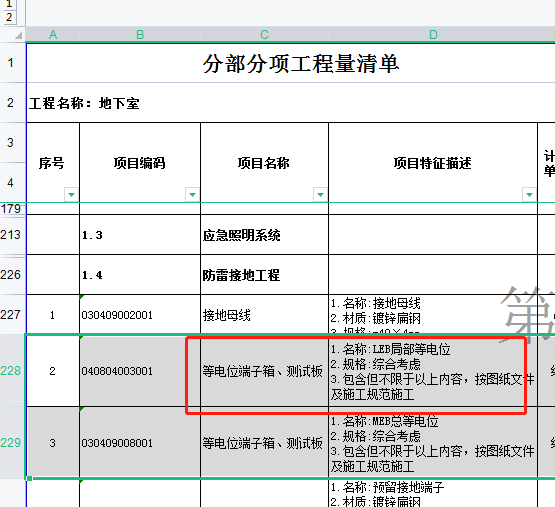Image resolution: width=555 pixels, height=507 pixels.
Task: Click description cell with LEB局部等电位
Action: pos(433,371)
